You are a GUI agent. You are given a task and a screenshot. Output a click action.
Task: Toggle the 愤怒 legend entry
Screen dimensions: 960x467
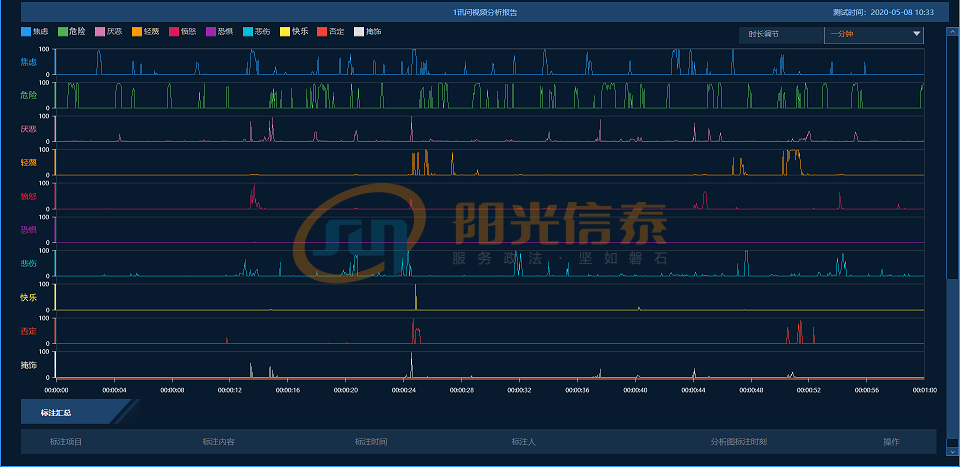(x=184, y=31)
